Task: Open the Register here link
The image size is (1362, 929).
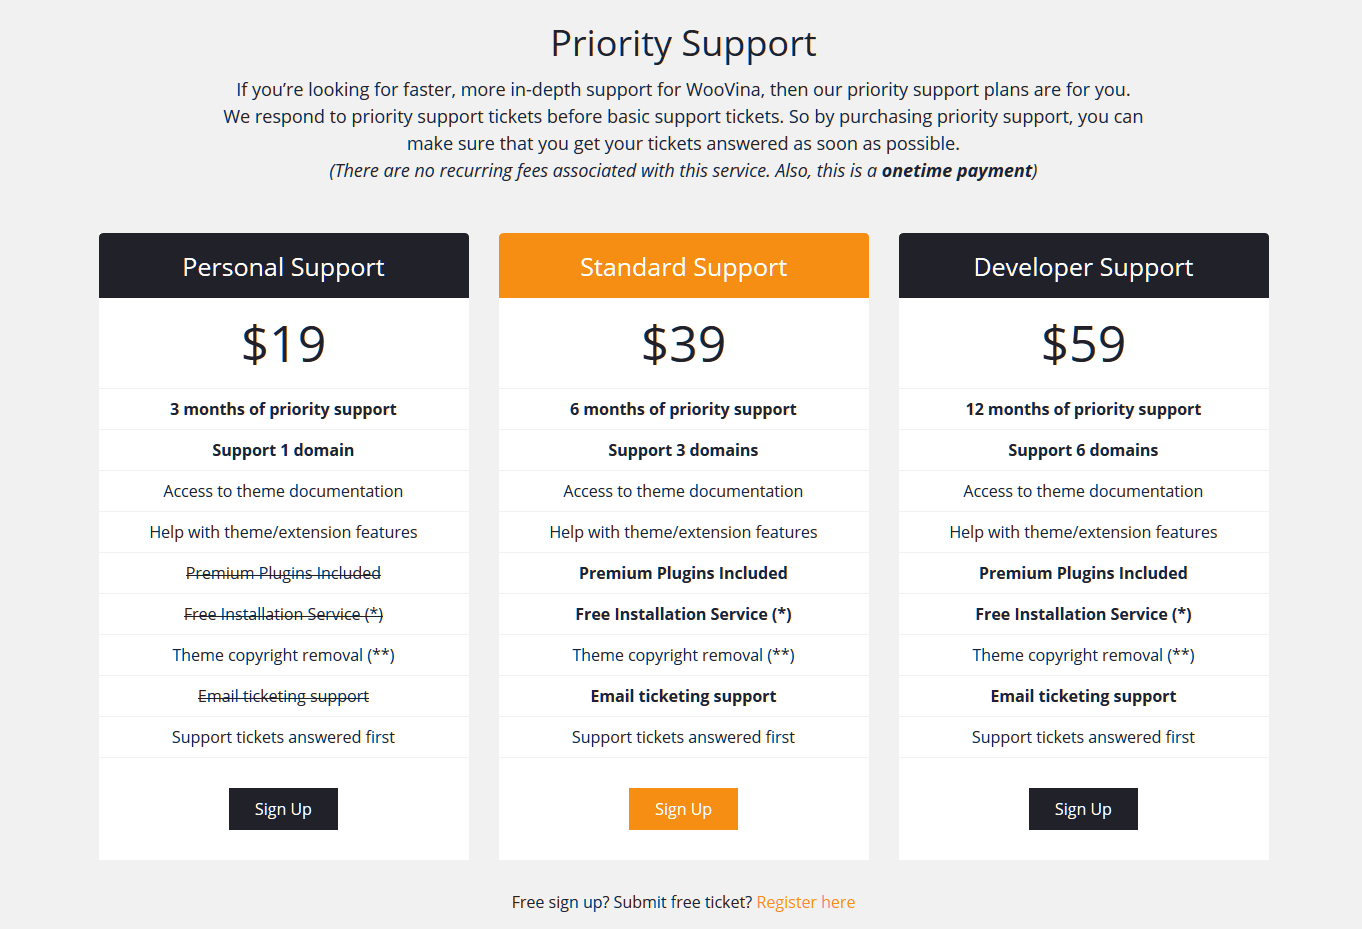Action: point(806,902)
